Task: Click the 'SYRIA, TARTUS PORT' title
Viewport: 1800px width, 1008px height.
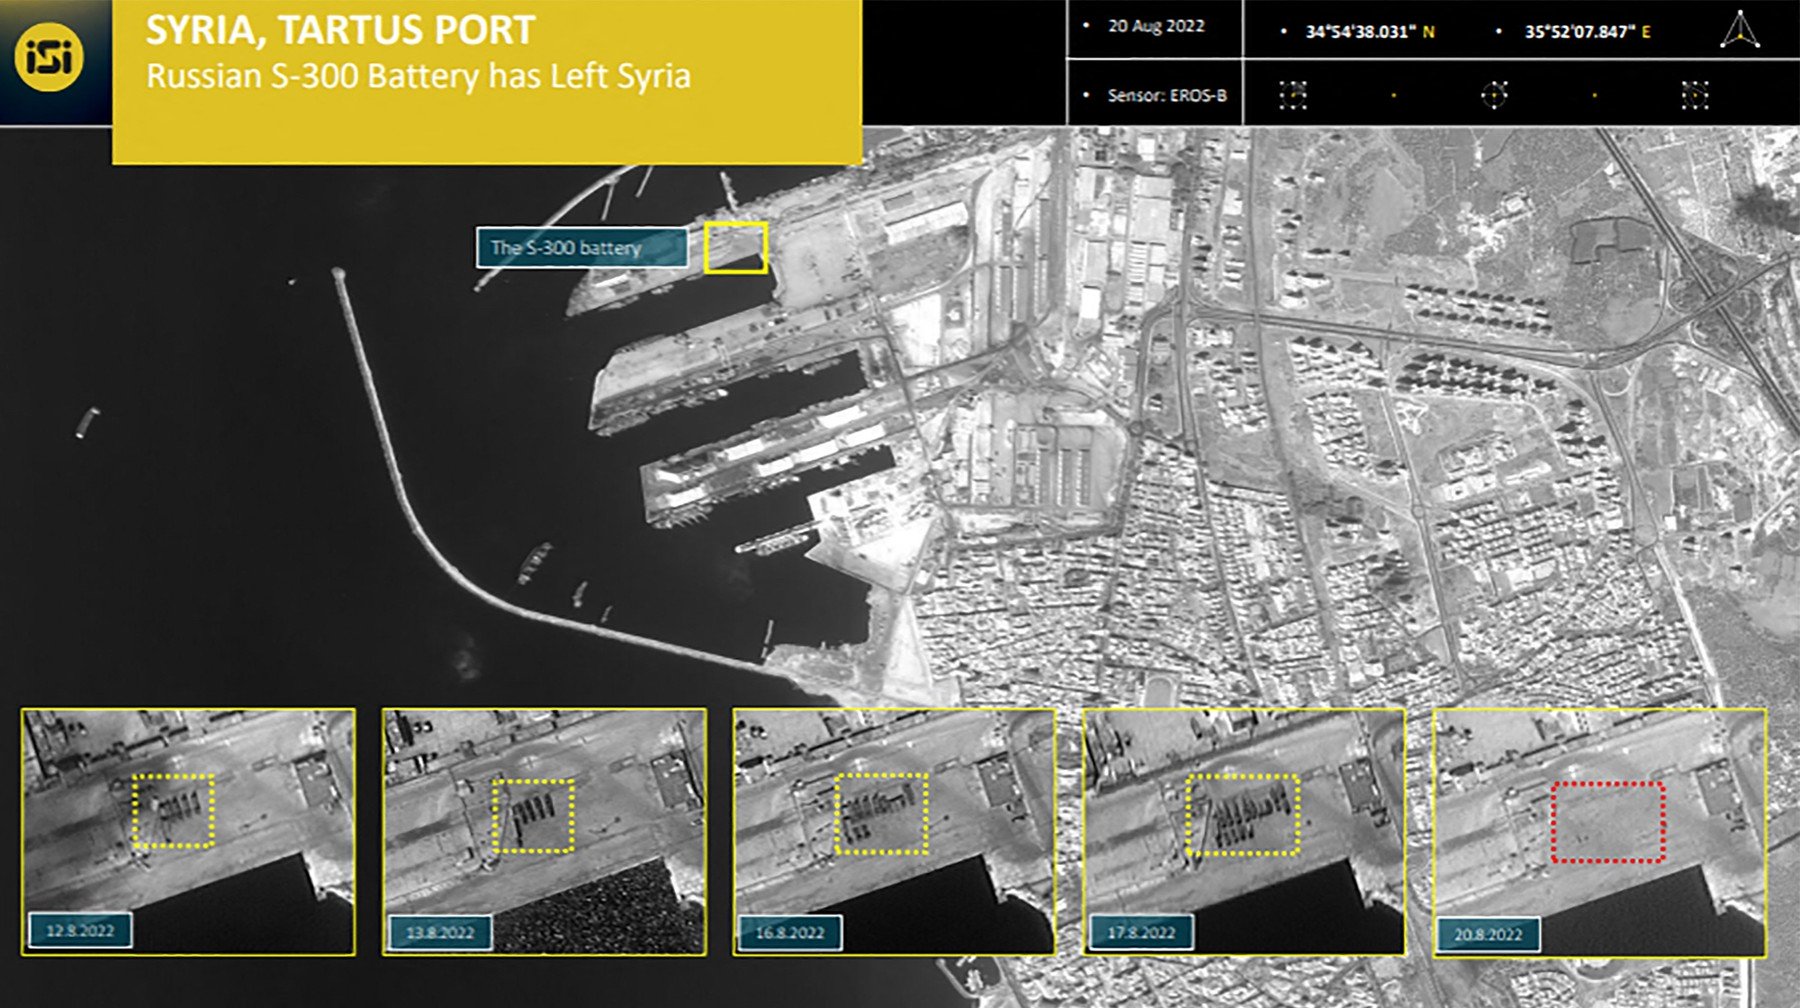Action: click(341, 30)
